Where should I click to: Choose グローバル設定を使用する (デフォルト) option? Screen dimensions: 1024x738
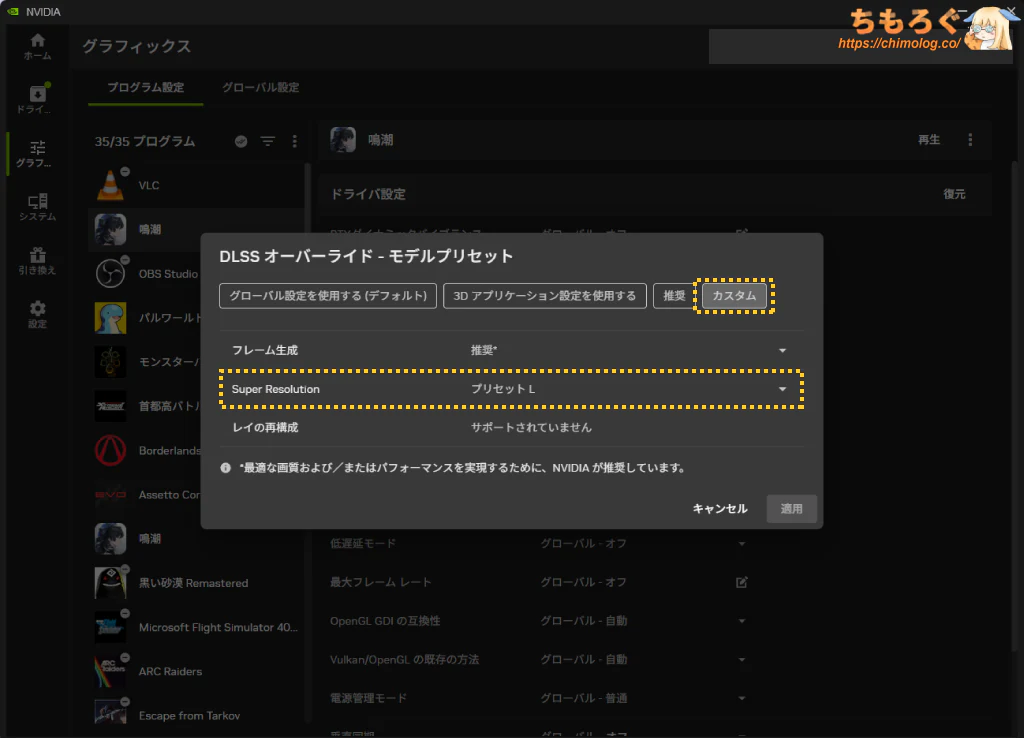(x=328, y=296)
